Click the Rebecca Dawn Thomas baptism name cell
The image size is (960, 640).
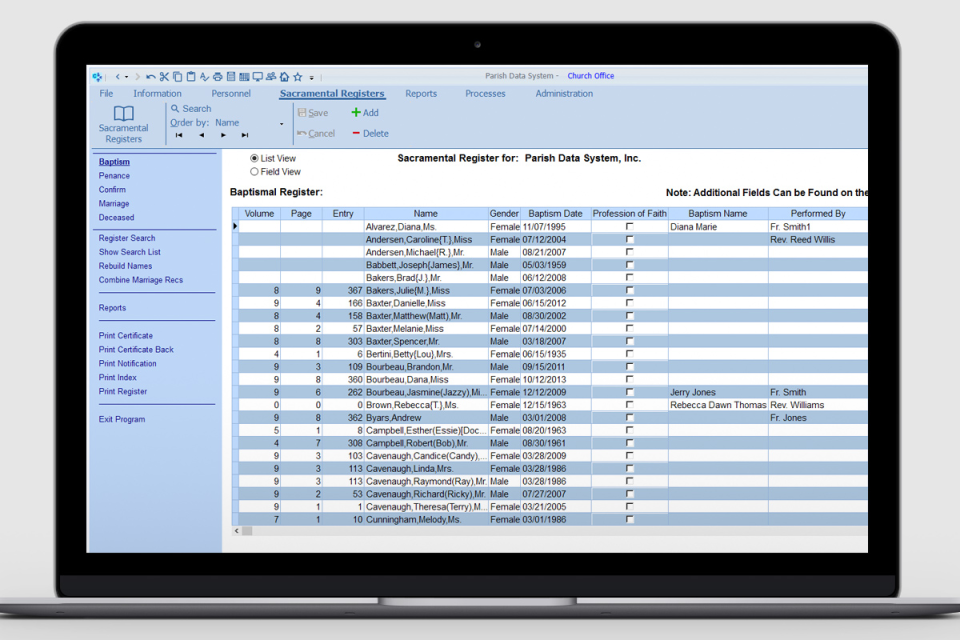(718, 405)
